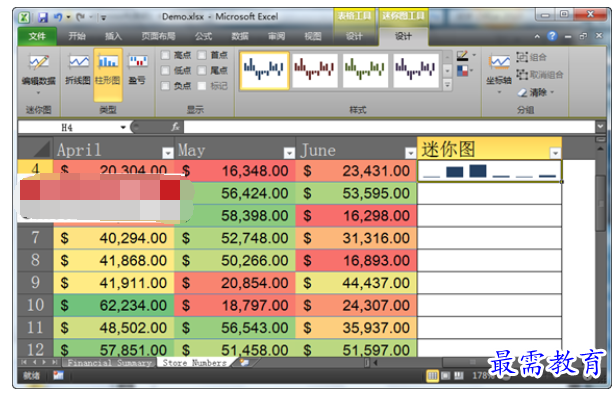Expand the sparkline style gallery More arrow
Viewport: 612px width, 394px height.
448,84
